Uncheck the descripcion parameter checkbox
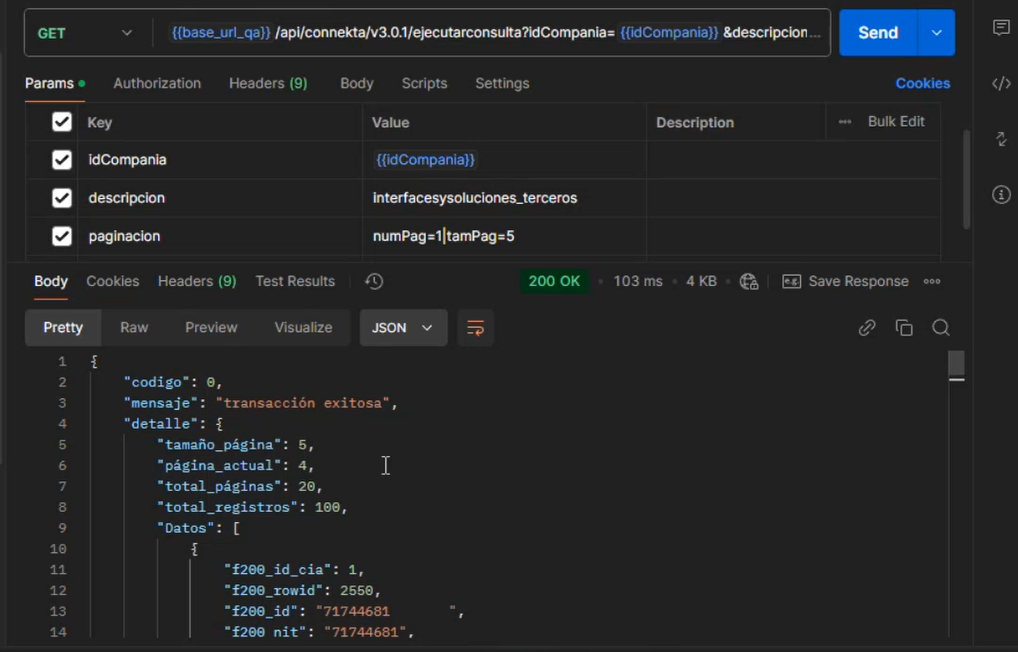Viewport: 1018px width, 652px height. pos(62,198)
